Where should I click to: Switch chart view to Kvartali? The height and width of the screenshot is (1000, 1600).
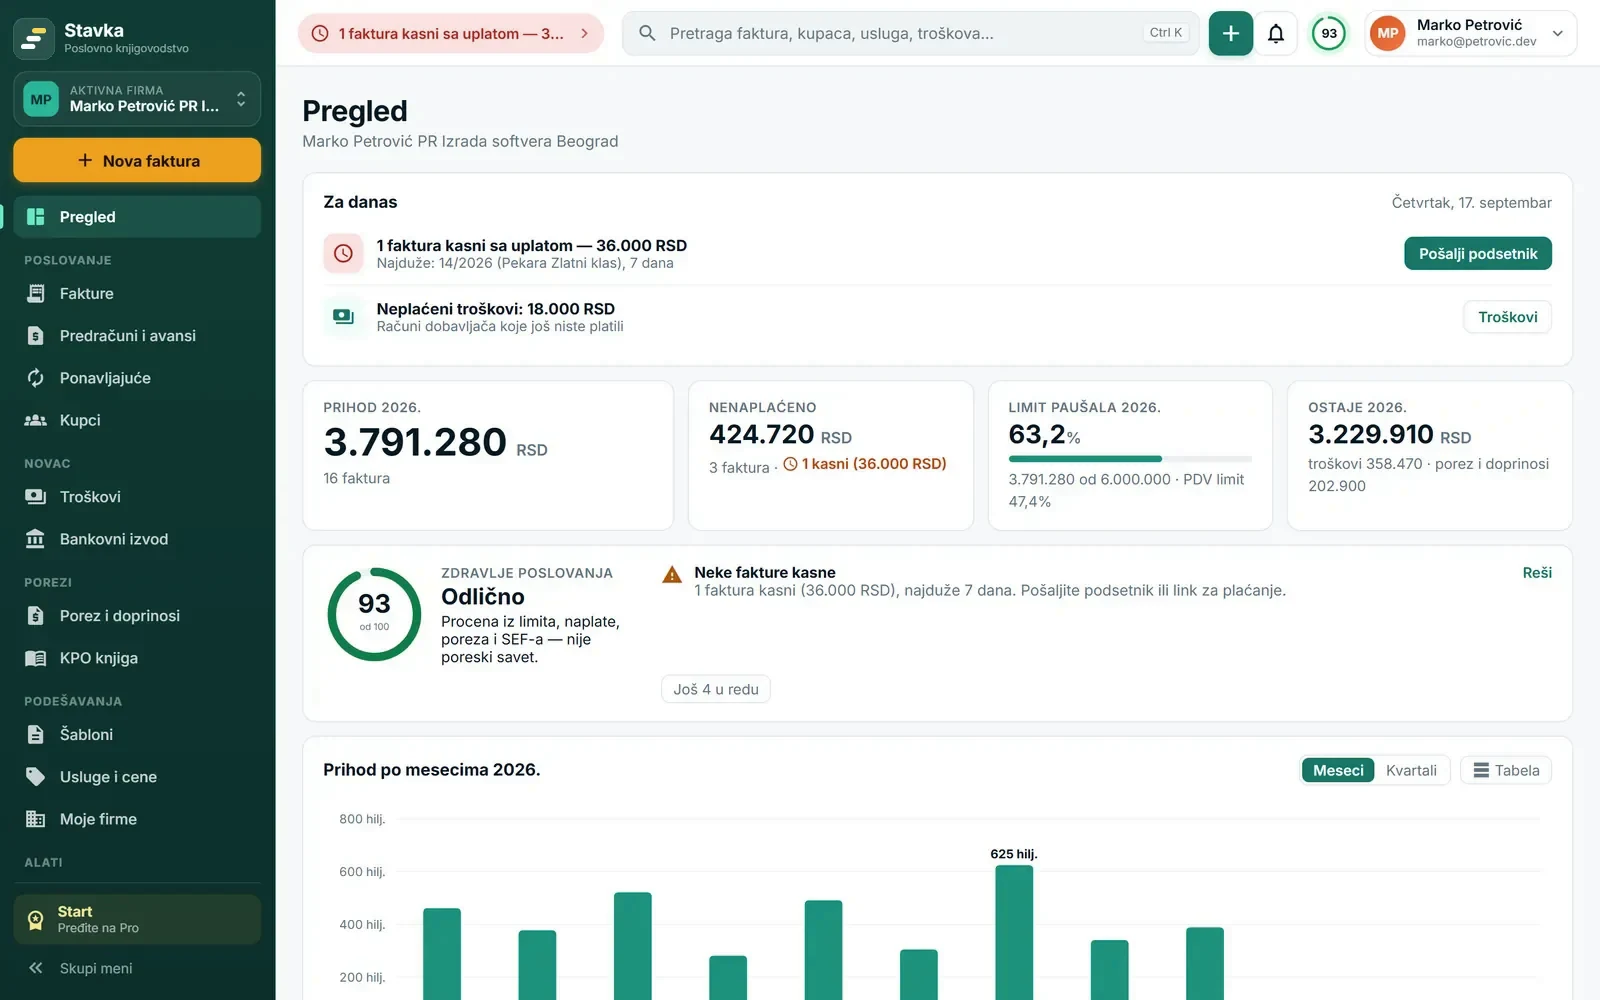(x=1411, y=770)
